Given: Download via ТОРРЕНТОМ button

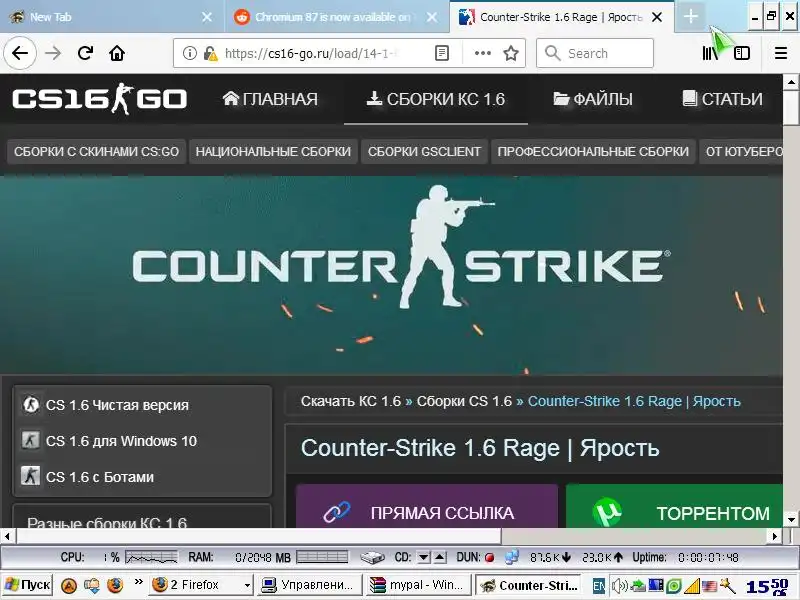Looking at the screenshot, I should [674, 506].
